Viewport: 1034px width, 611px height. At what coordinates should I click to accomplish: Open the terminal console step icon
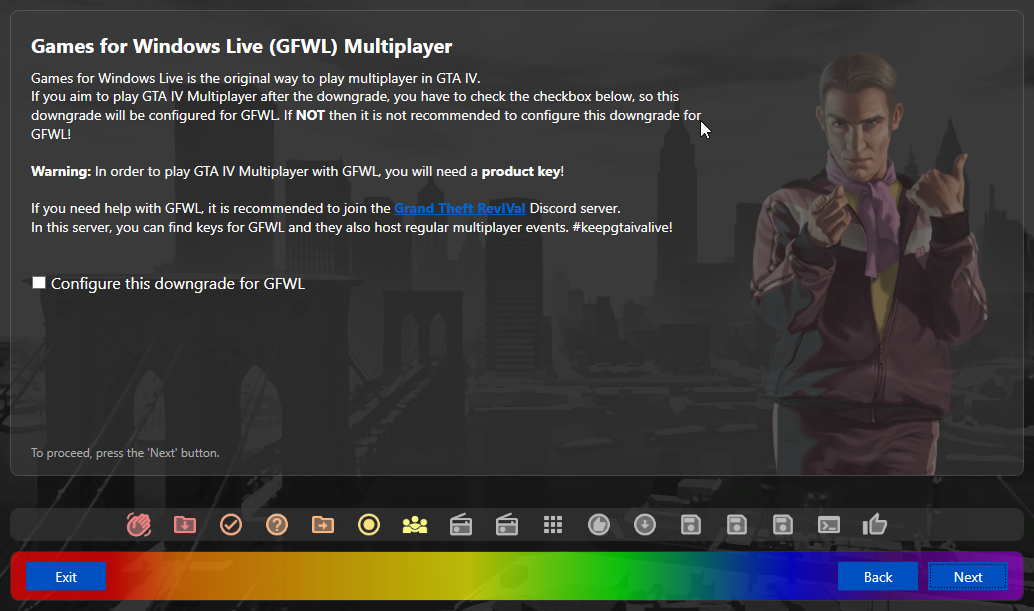(x=829, y=525)
